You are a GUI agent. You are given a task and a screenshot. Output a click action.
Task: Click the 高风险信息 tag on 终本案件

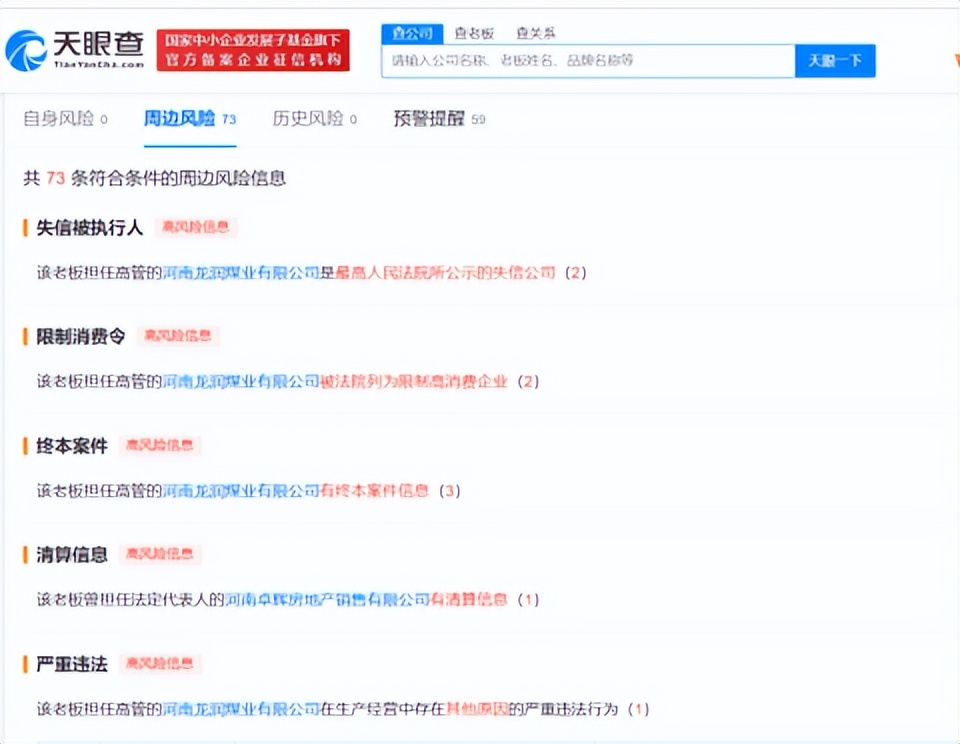point(159,446)
